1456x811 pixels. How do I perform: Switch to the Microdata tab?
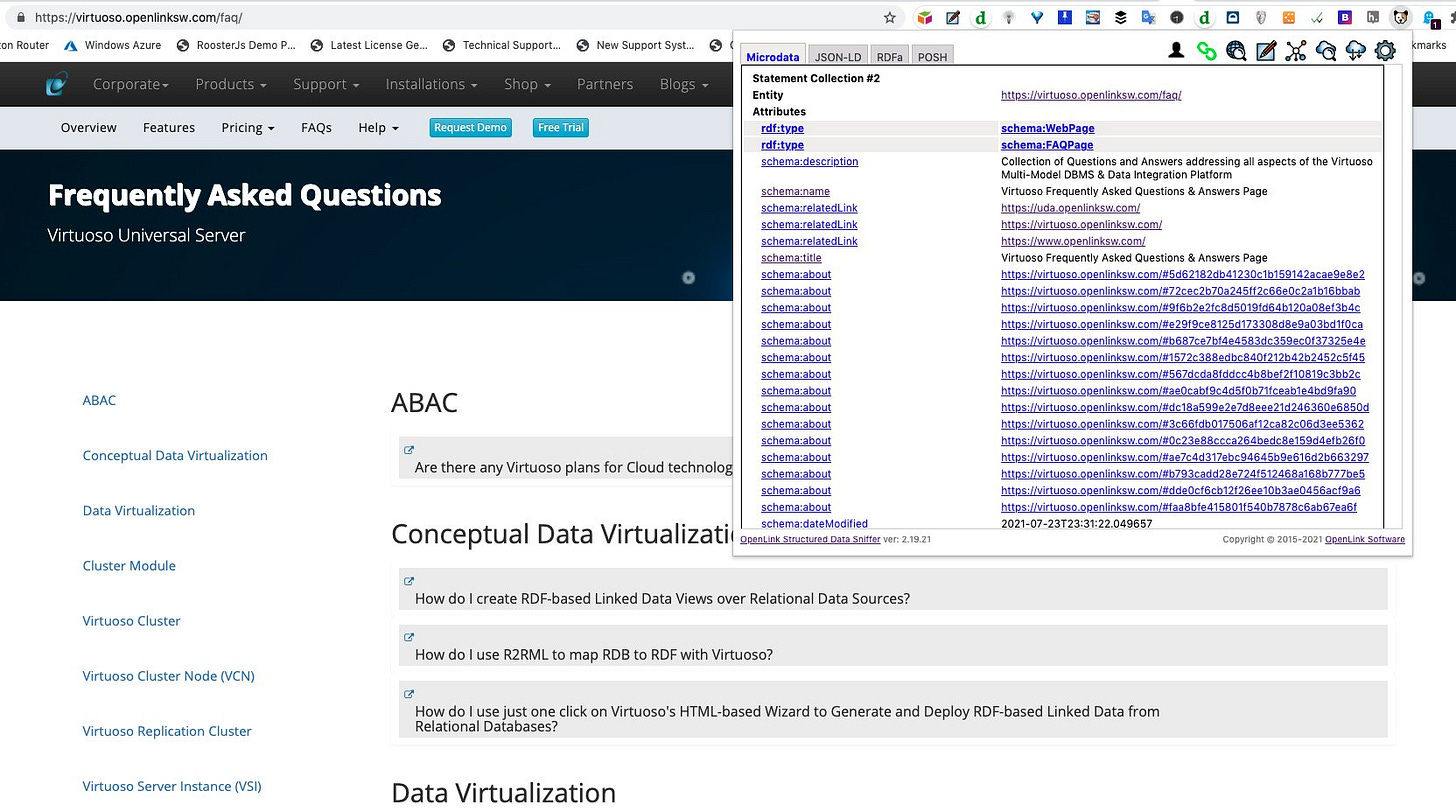773,57
